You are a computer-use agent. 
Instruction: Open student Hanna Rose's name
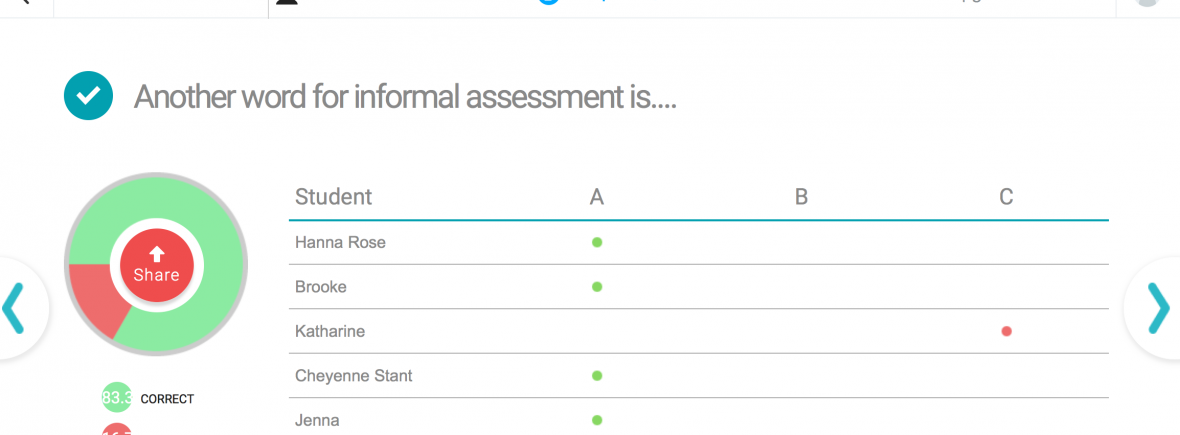340,242
